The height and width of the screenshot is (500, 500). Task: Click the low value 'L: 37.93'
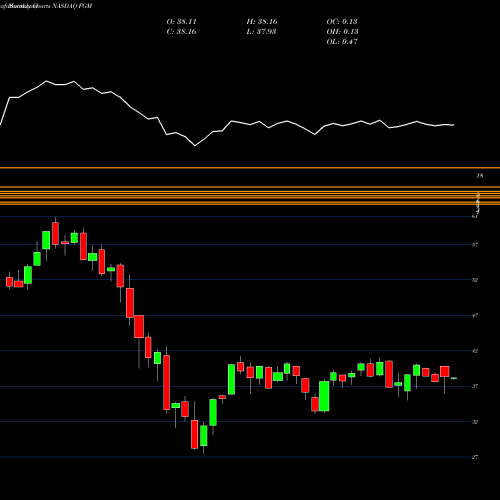[x=261, y=32]
